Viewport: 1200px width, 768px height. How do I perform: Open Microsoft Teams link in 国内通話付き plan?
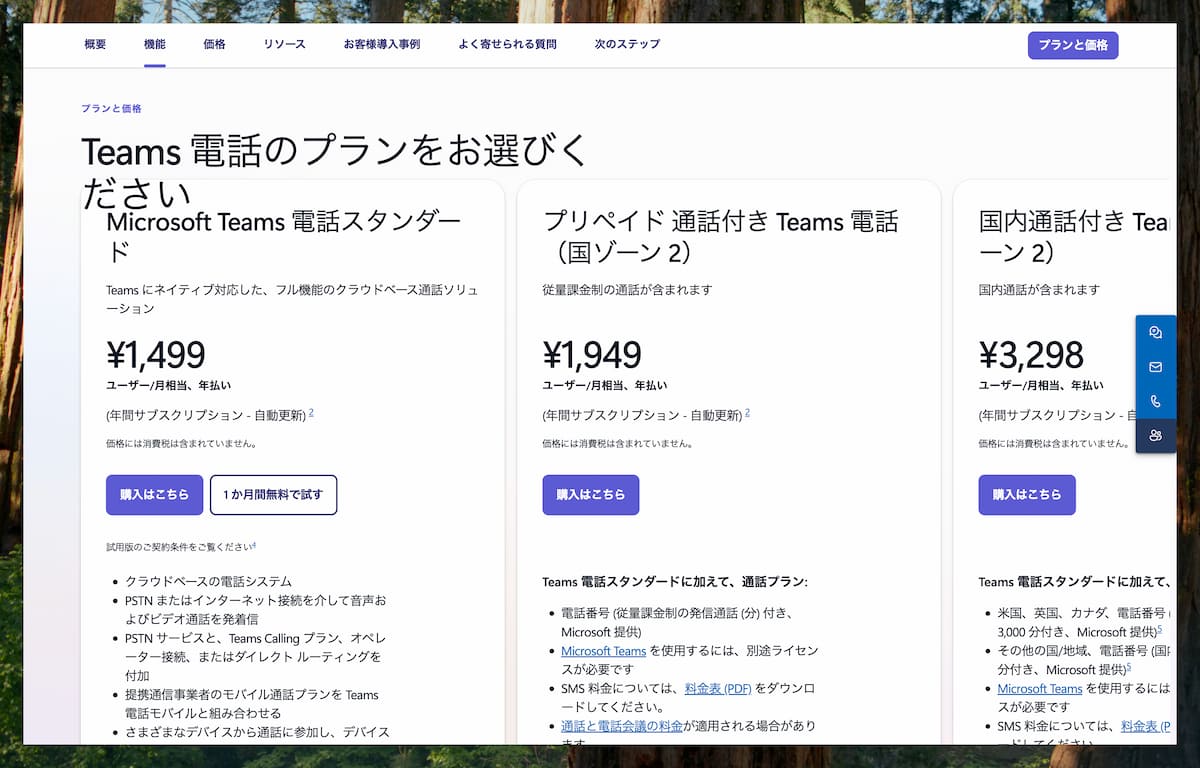click(x=1040, y=689)
